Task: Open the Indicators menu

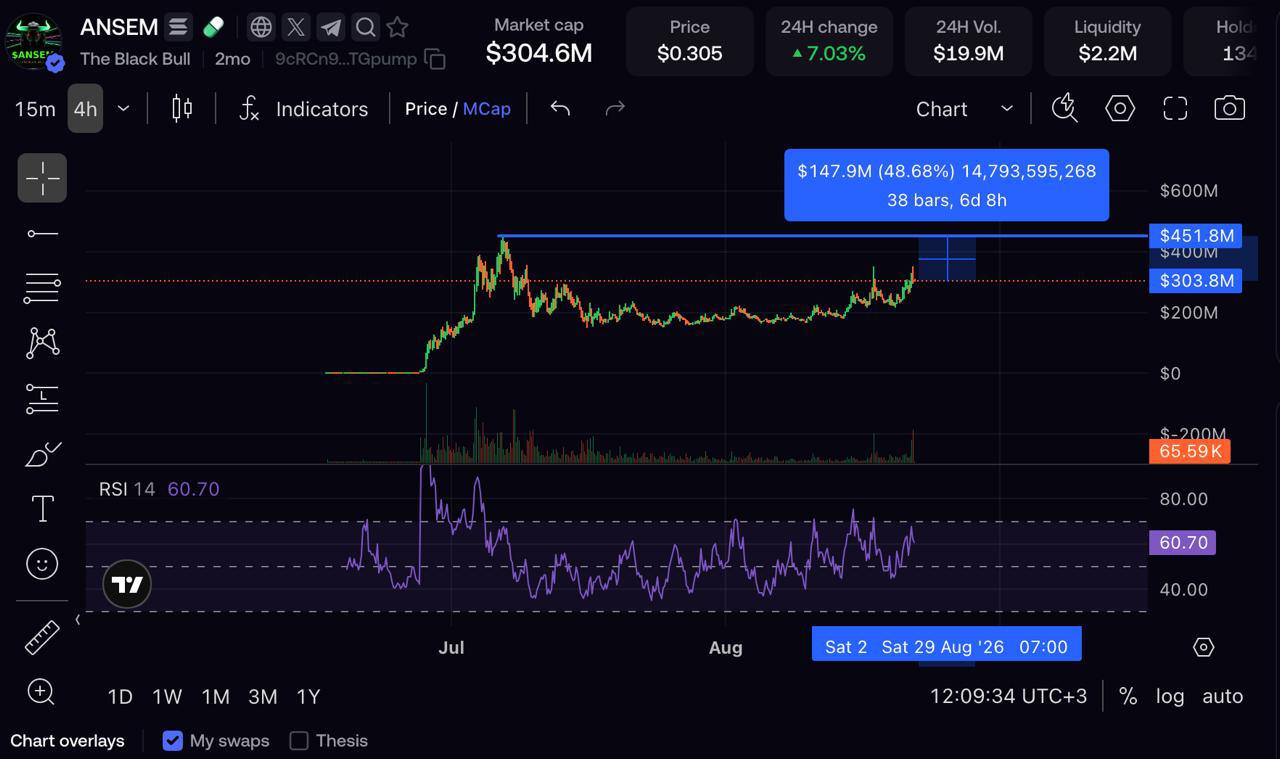Action: pyautogui.click(x=304, y=108)
